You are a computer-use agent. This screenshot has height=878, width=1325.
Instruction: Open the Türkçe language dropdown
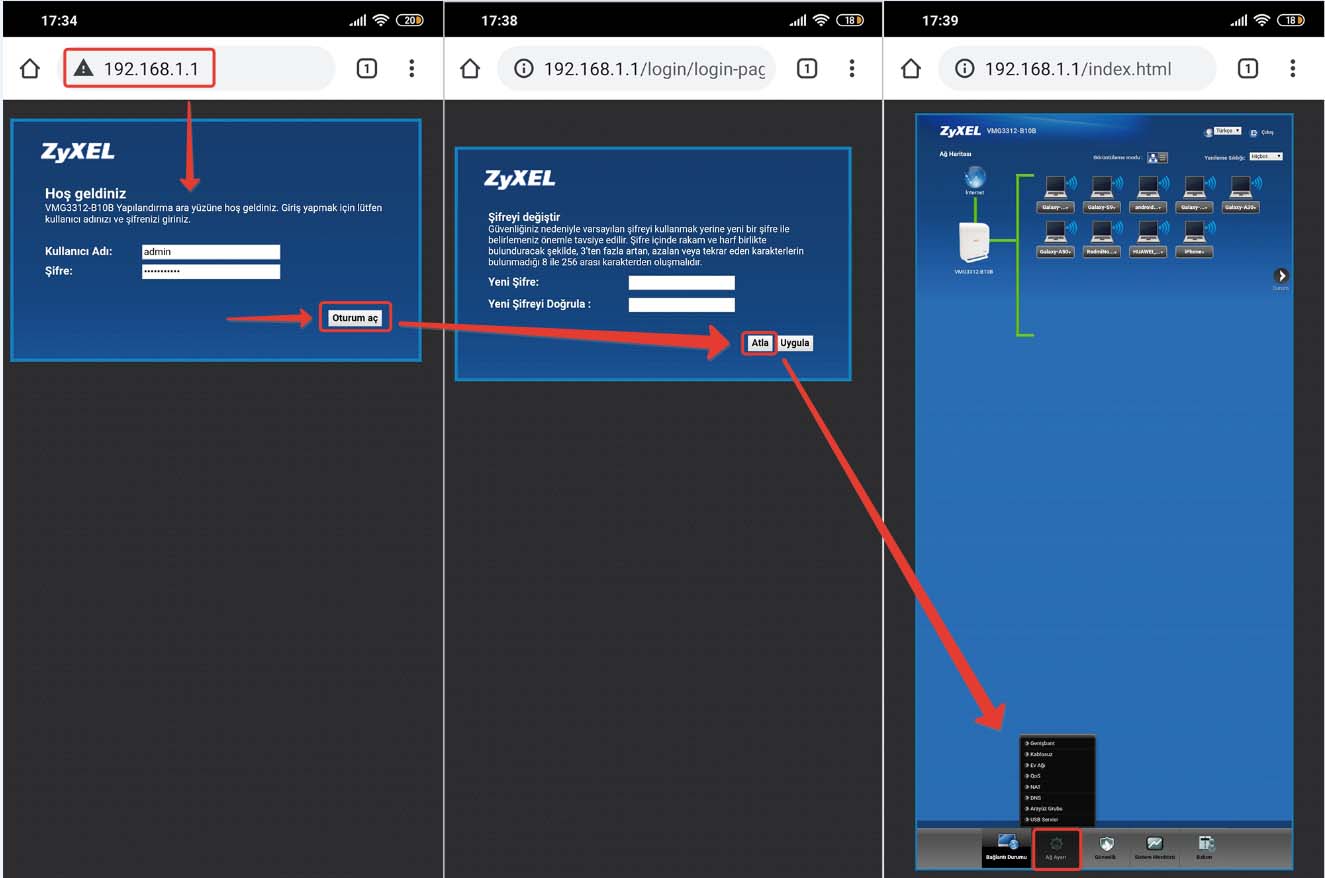pos(1227,131)
